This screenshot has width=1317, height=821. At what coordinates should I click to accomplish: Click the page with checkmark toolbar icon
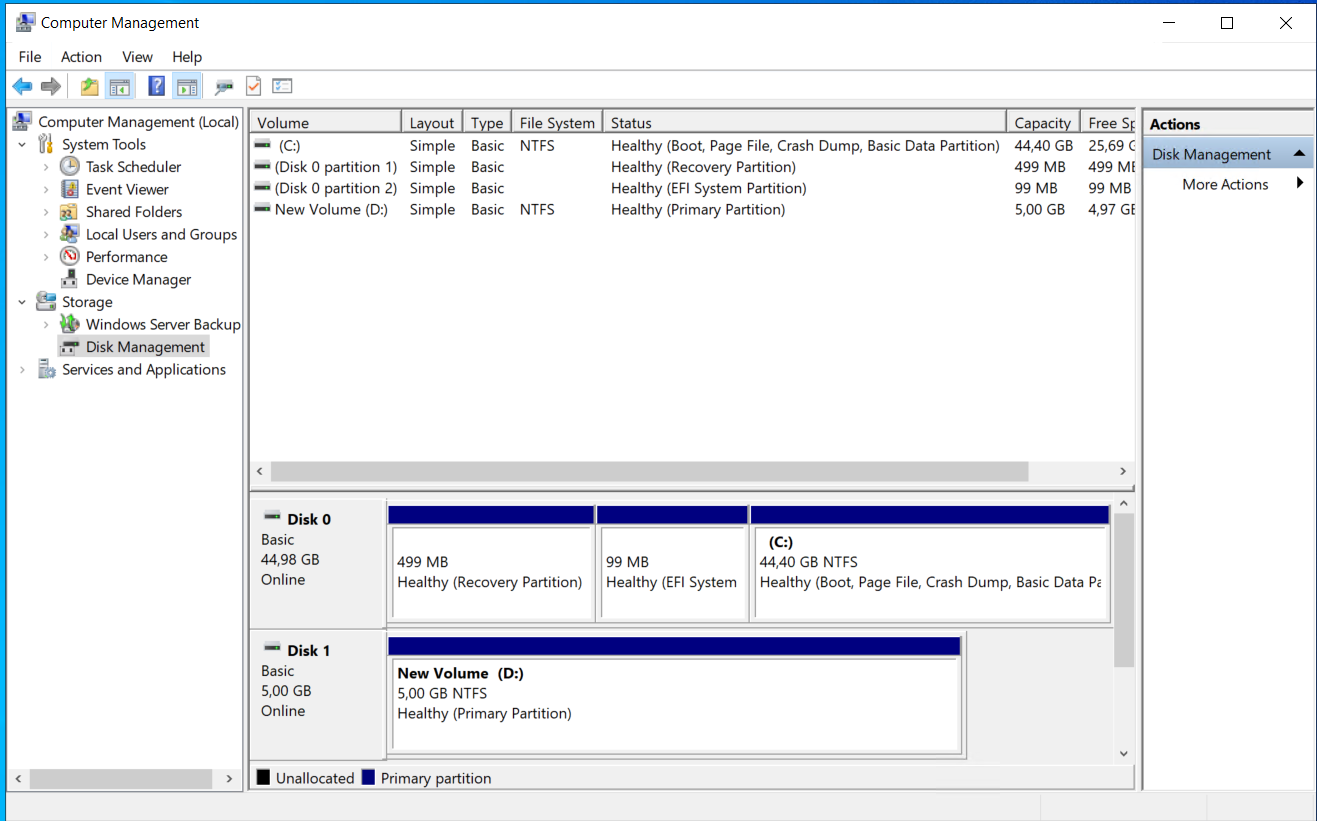[x=253, y=87]
